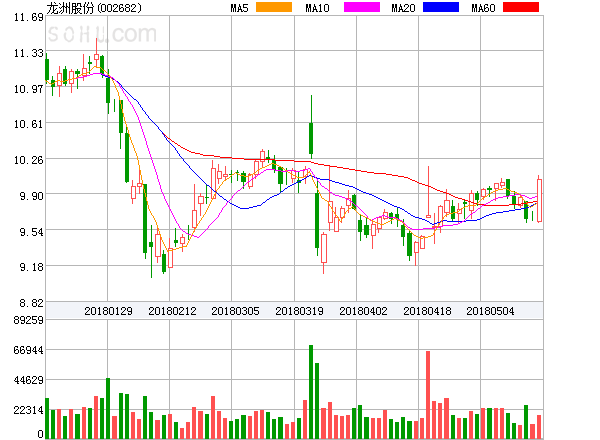Click the 66944 volume axis label
The width and height of the screenshot is (600, 440).
point(29,350)
